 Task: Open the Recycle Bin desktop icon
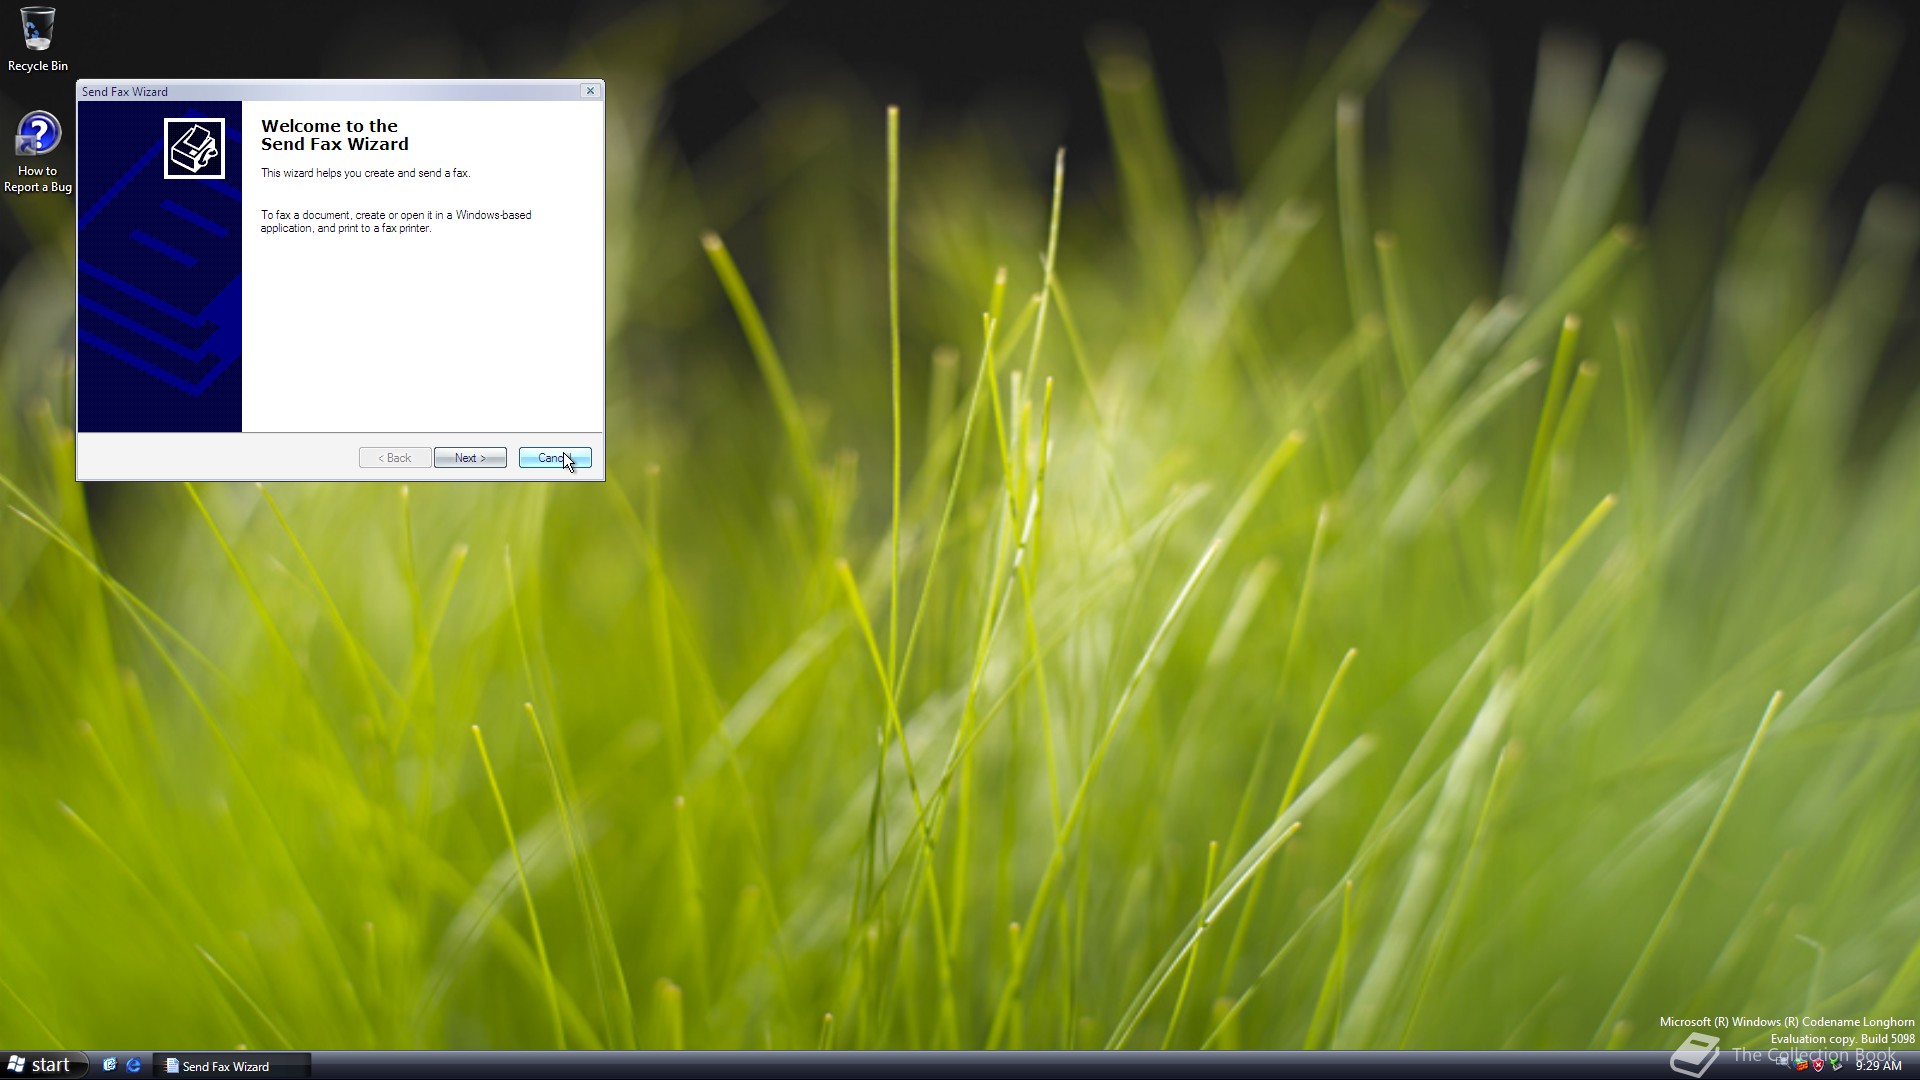(x=37, y=30)
